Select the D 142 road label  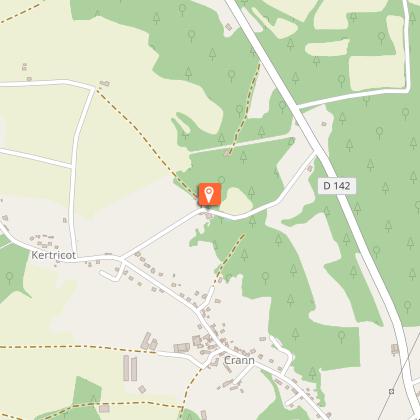(337, 186)
